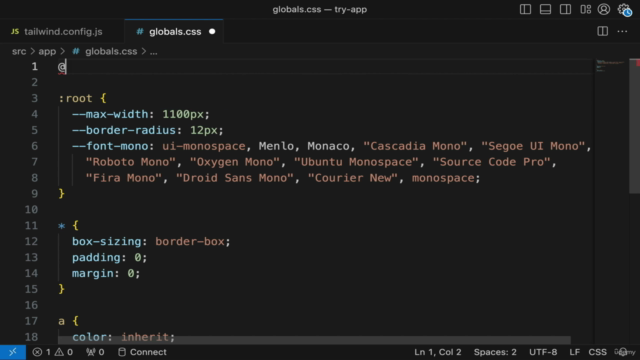Open the breadcrumb ellipsis symbol list
Screen dimensions: 640x360
pyautogui.click(x=153, y=51)
